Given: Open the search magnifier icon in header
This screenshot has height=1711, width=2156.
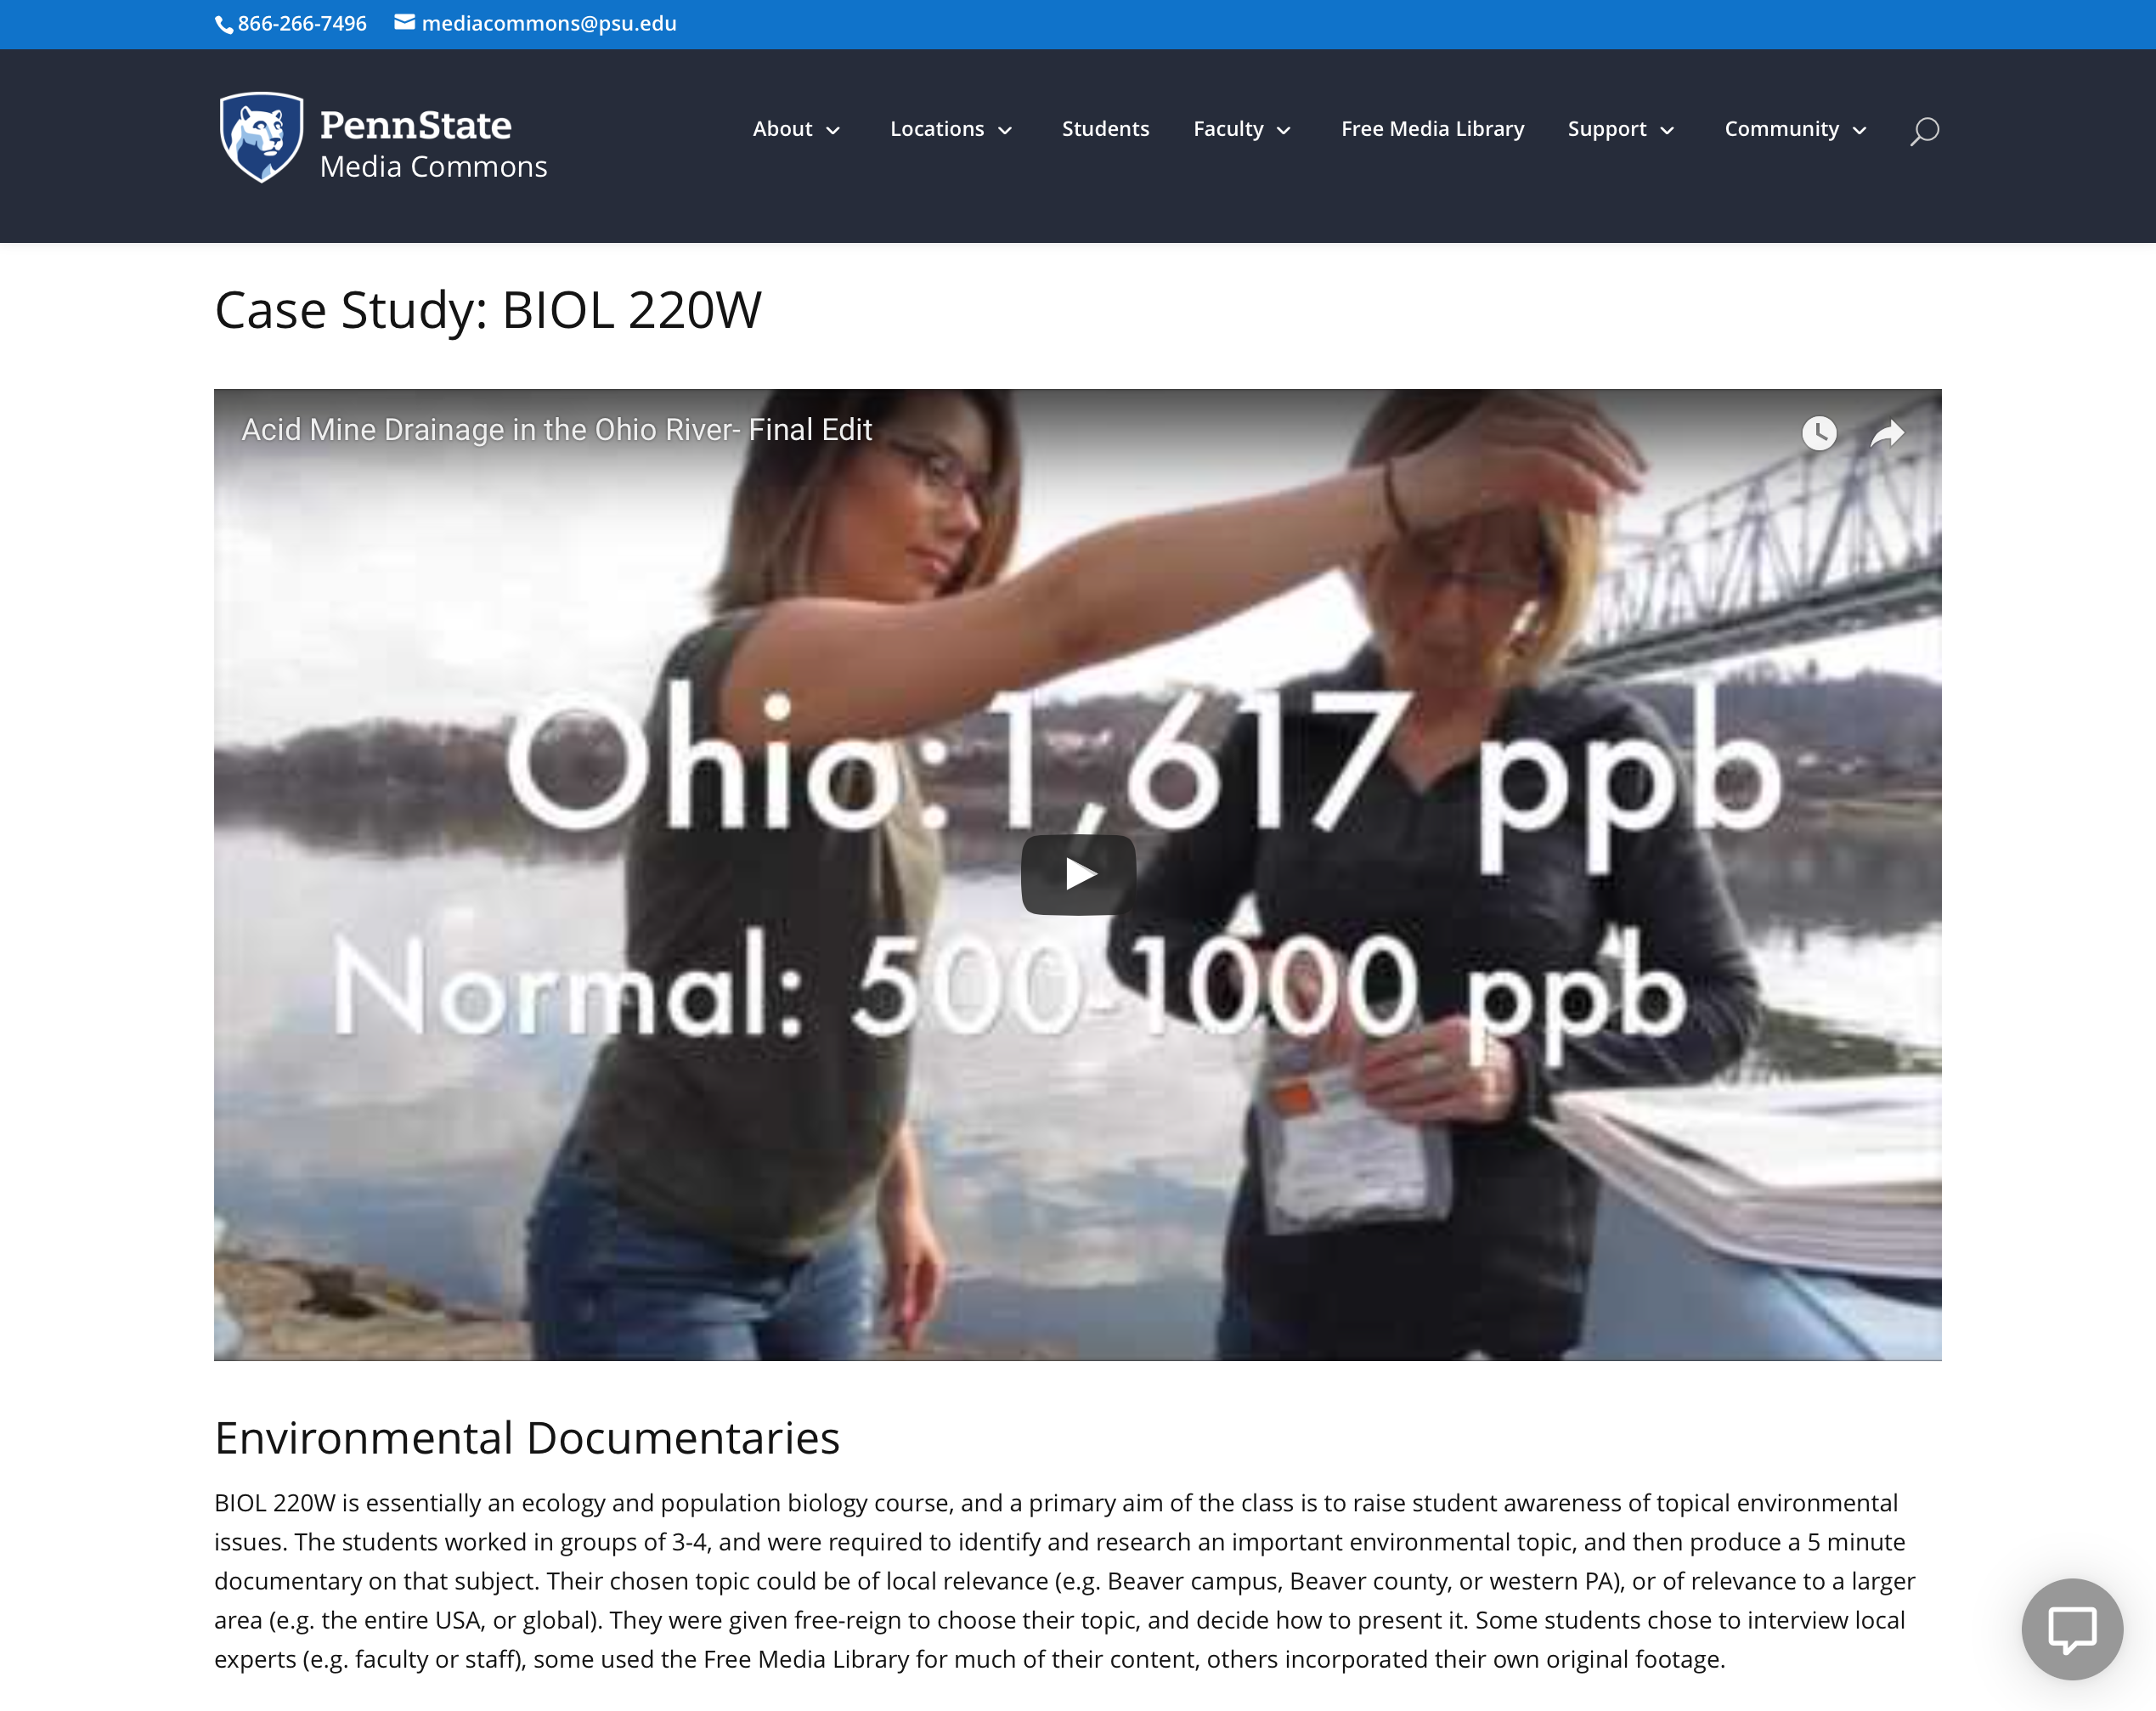Looking at the screenshot, I should [1924, 130].
